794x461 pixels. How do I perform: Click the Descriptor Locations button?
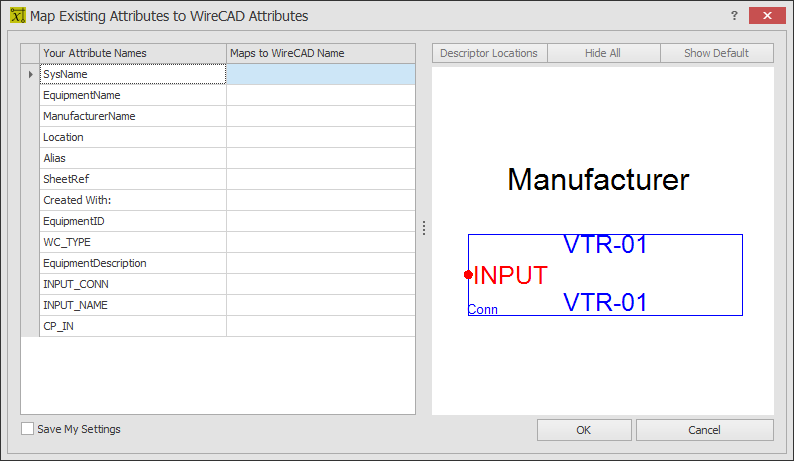coord(489,53)
